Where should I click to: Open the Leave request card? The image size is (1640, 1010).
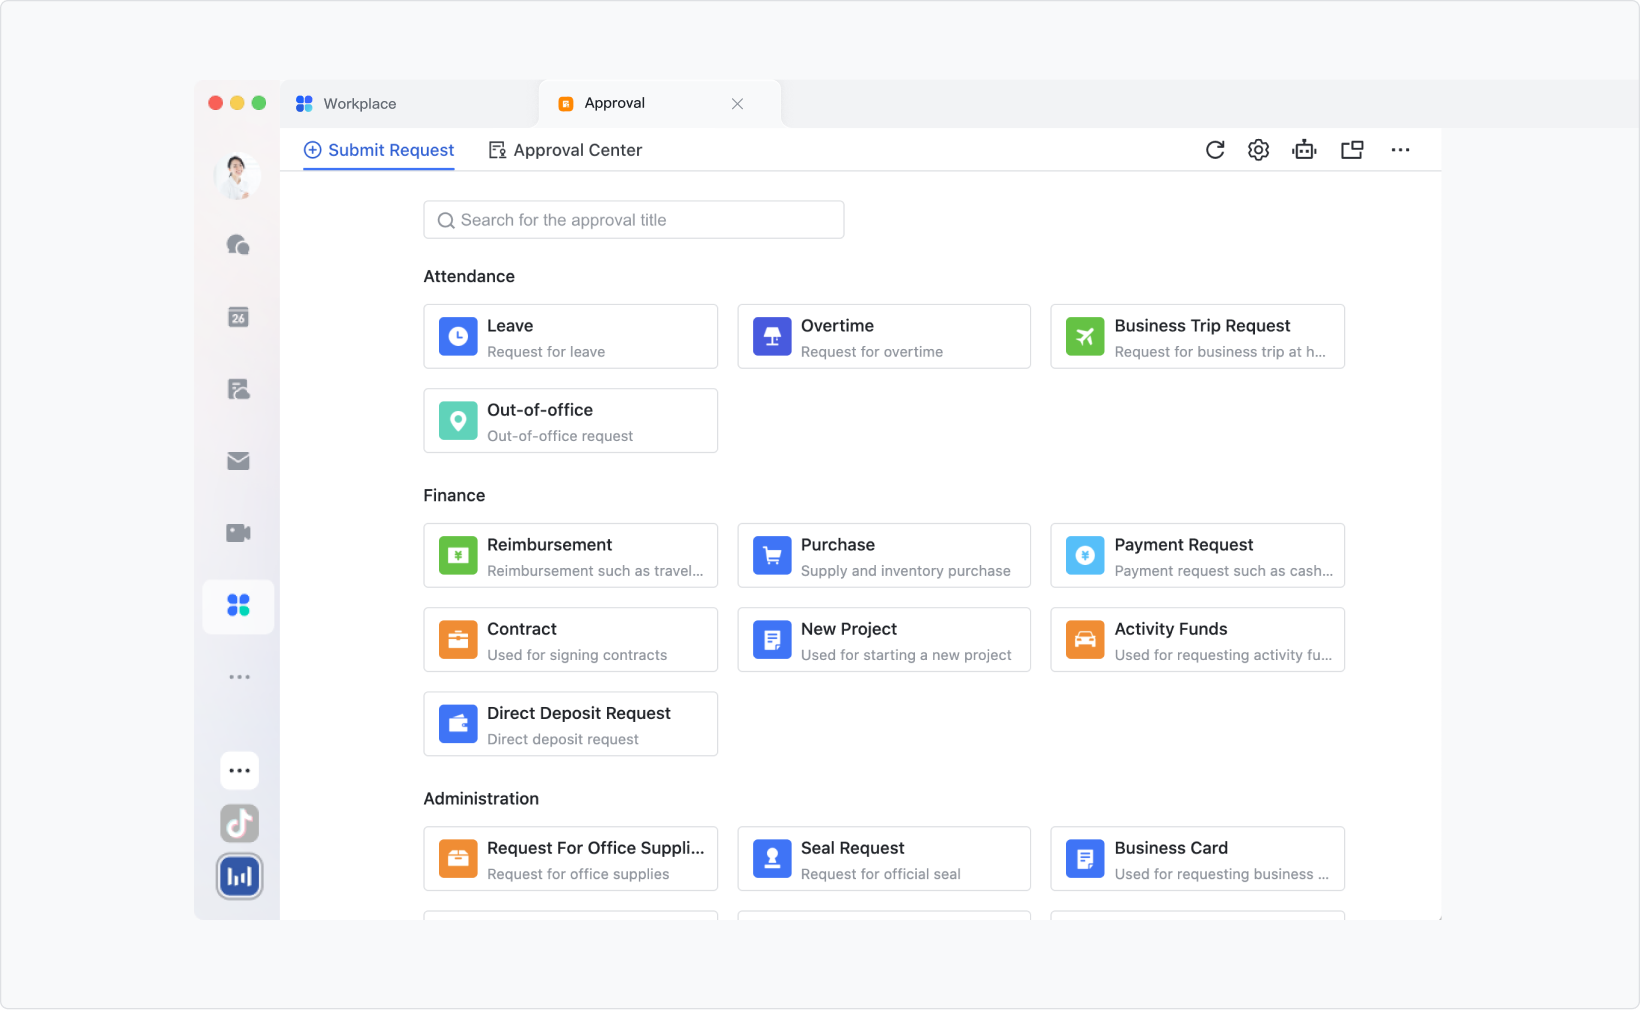[570, 337]
